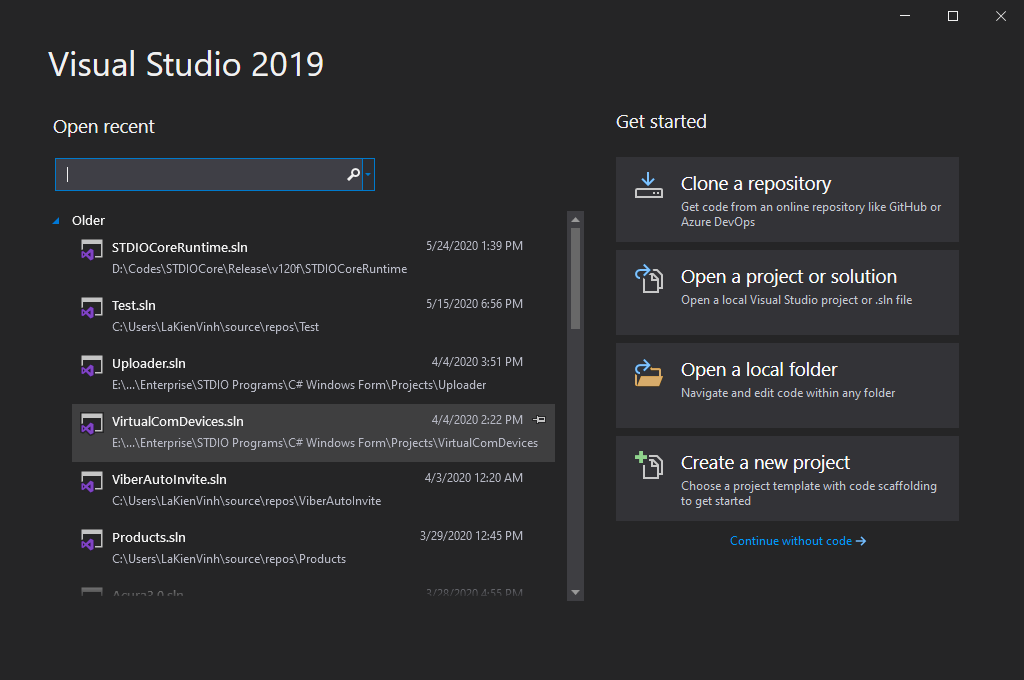Click the Uploader.sln solution icon
The image size is (1024, 680).
pos(91,366)
